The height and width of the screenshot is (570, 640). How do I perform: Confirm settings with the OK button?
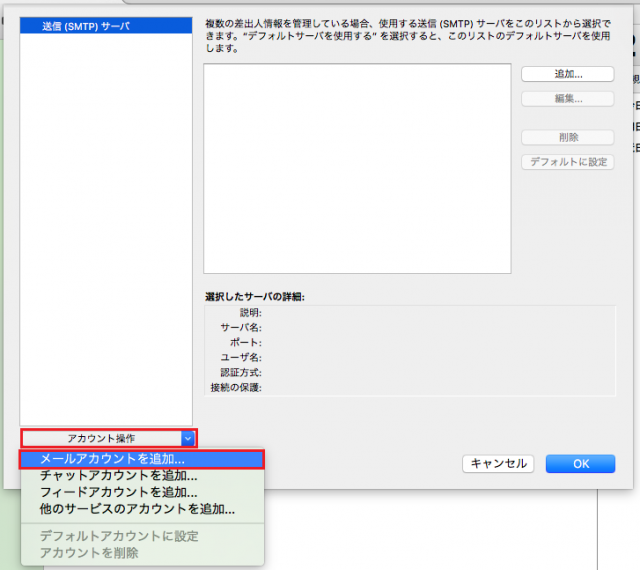(580, 464)
